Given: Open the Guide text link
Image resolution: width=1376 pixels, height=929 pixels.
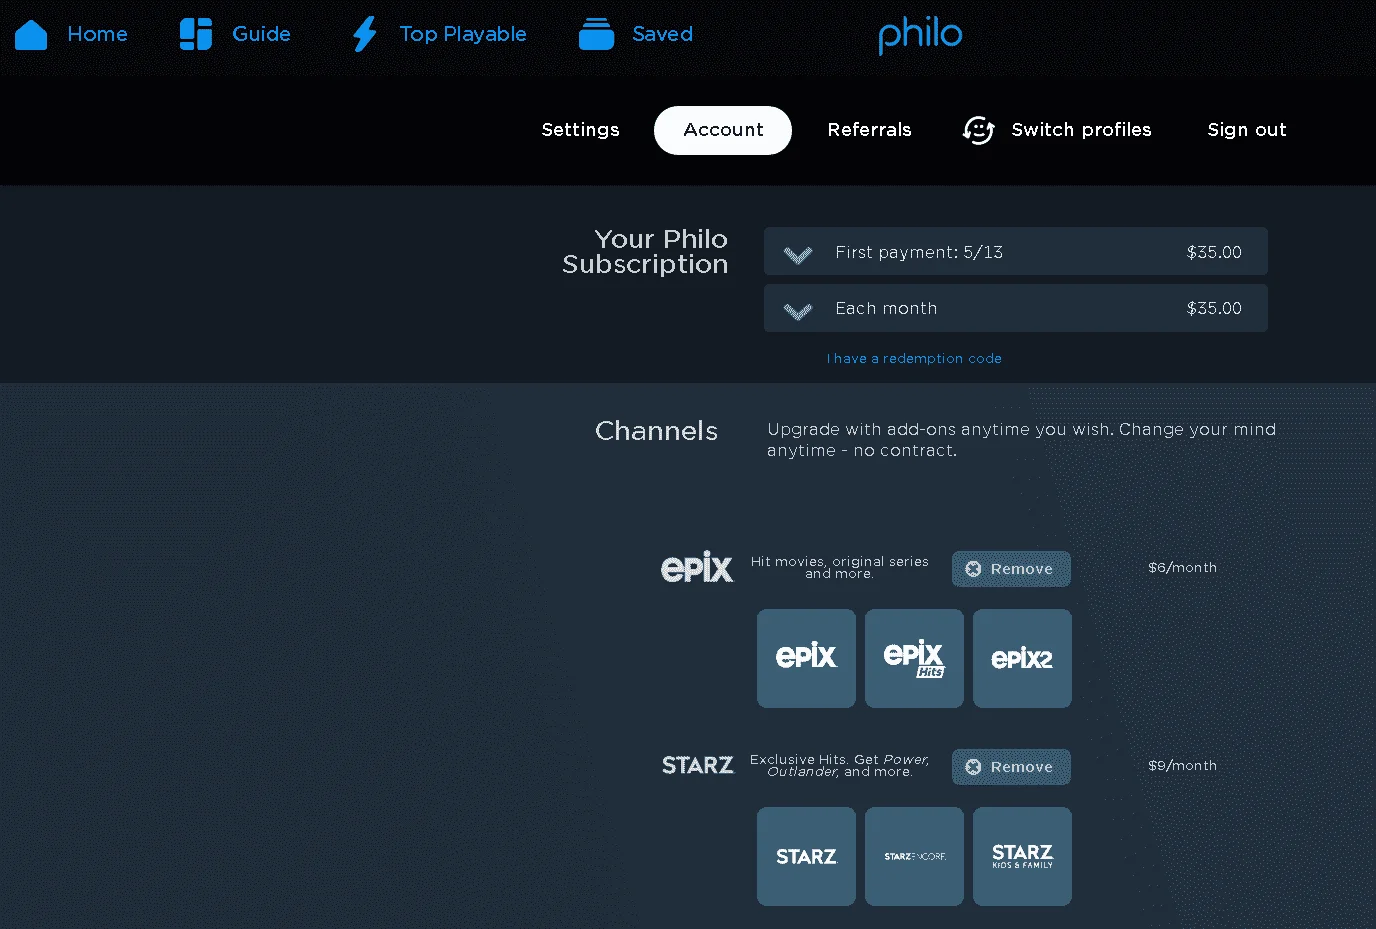Looking at the screenshot, I should 262,34.
